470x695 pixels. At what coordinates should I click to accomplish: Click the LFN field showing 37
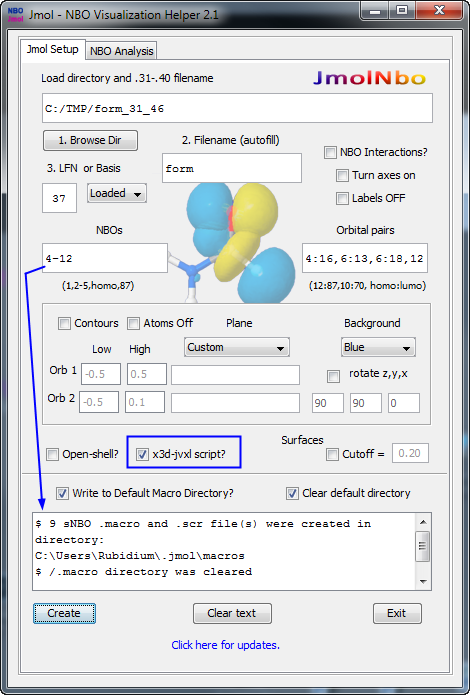59,198
